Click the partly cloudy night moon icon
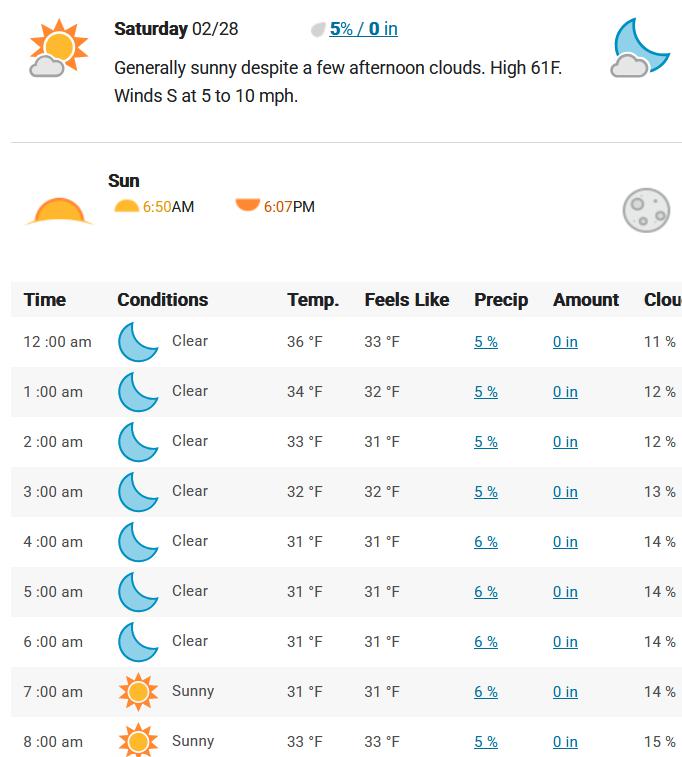Viewport: 682px width, 757px height. click(639, 47)
